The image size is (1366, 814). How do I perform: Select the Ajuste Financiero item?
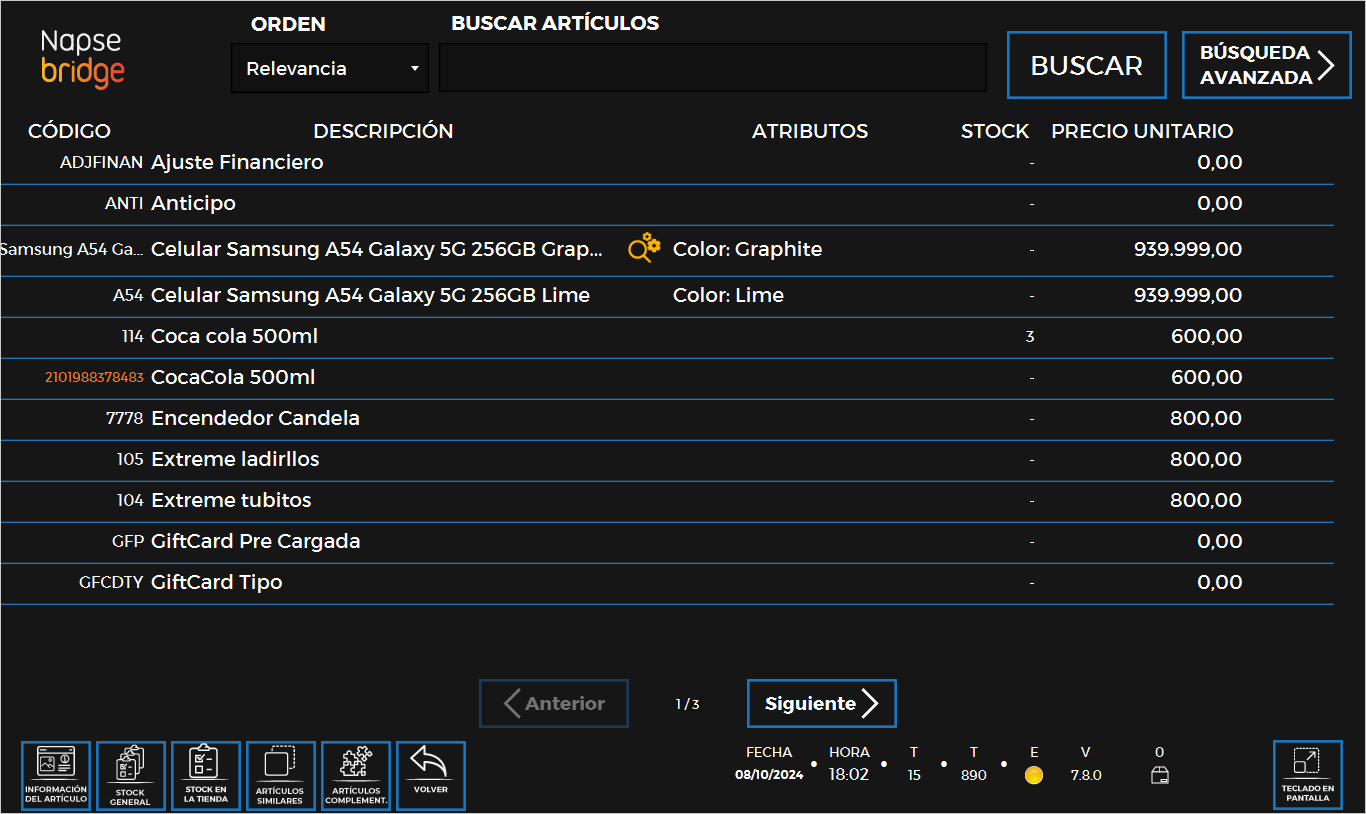click(x=237, y=162)
